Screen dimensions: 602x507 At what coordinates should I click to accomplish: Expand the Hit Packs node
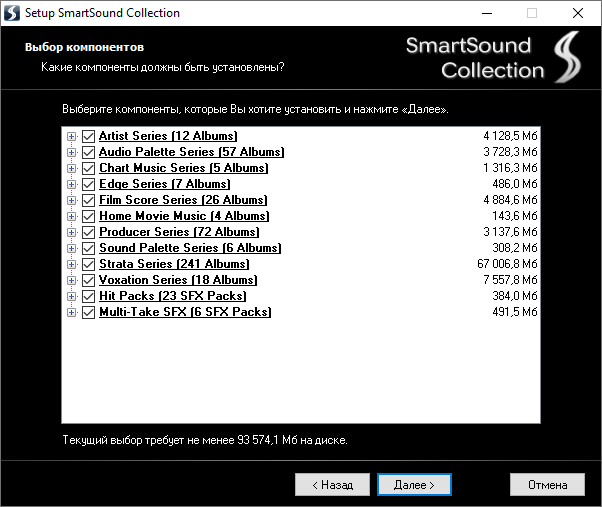(71, 296)
